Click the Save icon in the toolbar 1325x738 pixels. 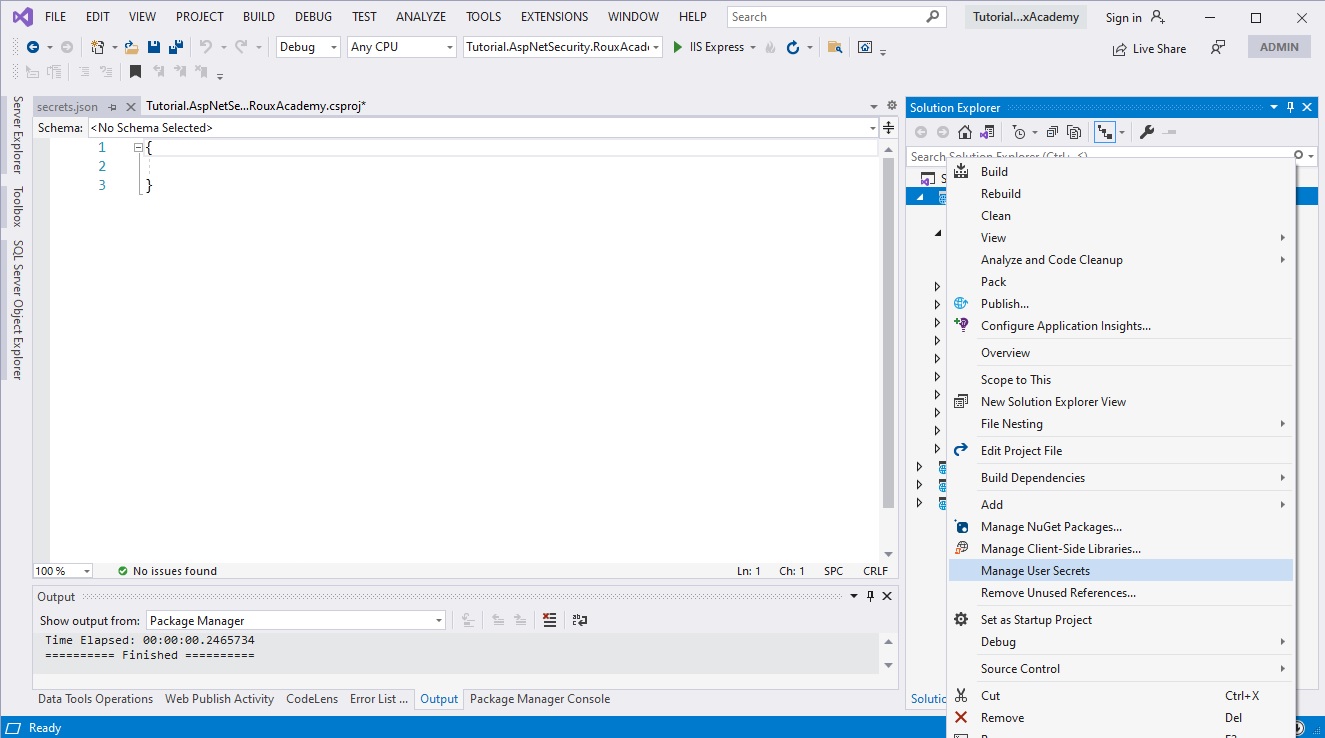[152, 46]
